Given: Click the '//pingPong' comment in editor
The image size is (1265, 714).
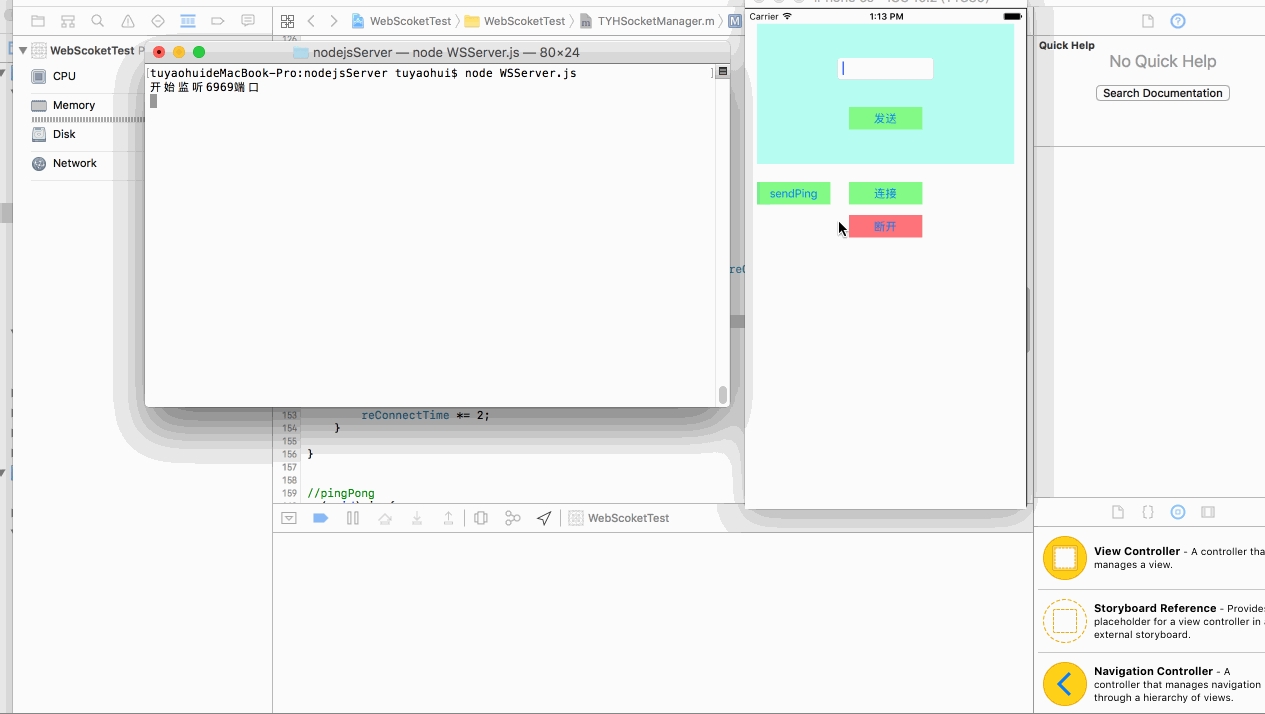Looking at the screenshot, I should coord(341,493).
